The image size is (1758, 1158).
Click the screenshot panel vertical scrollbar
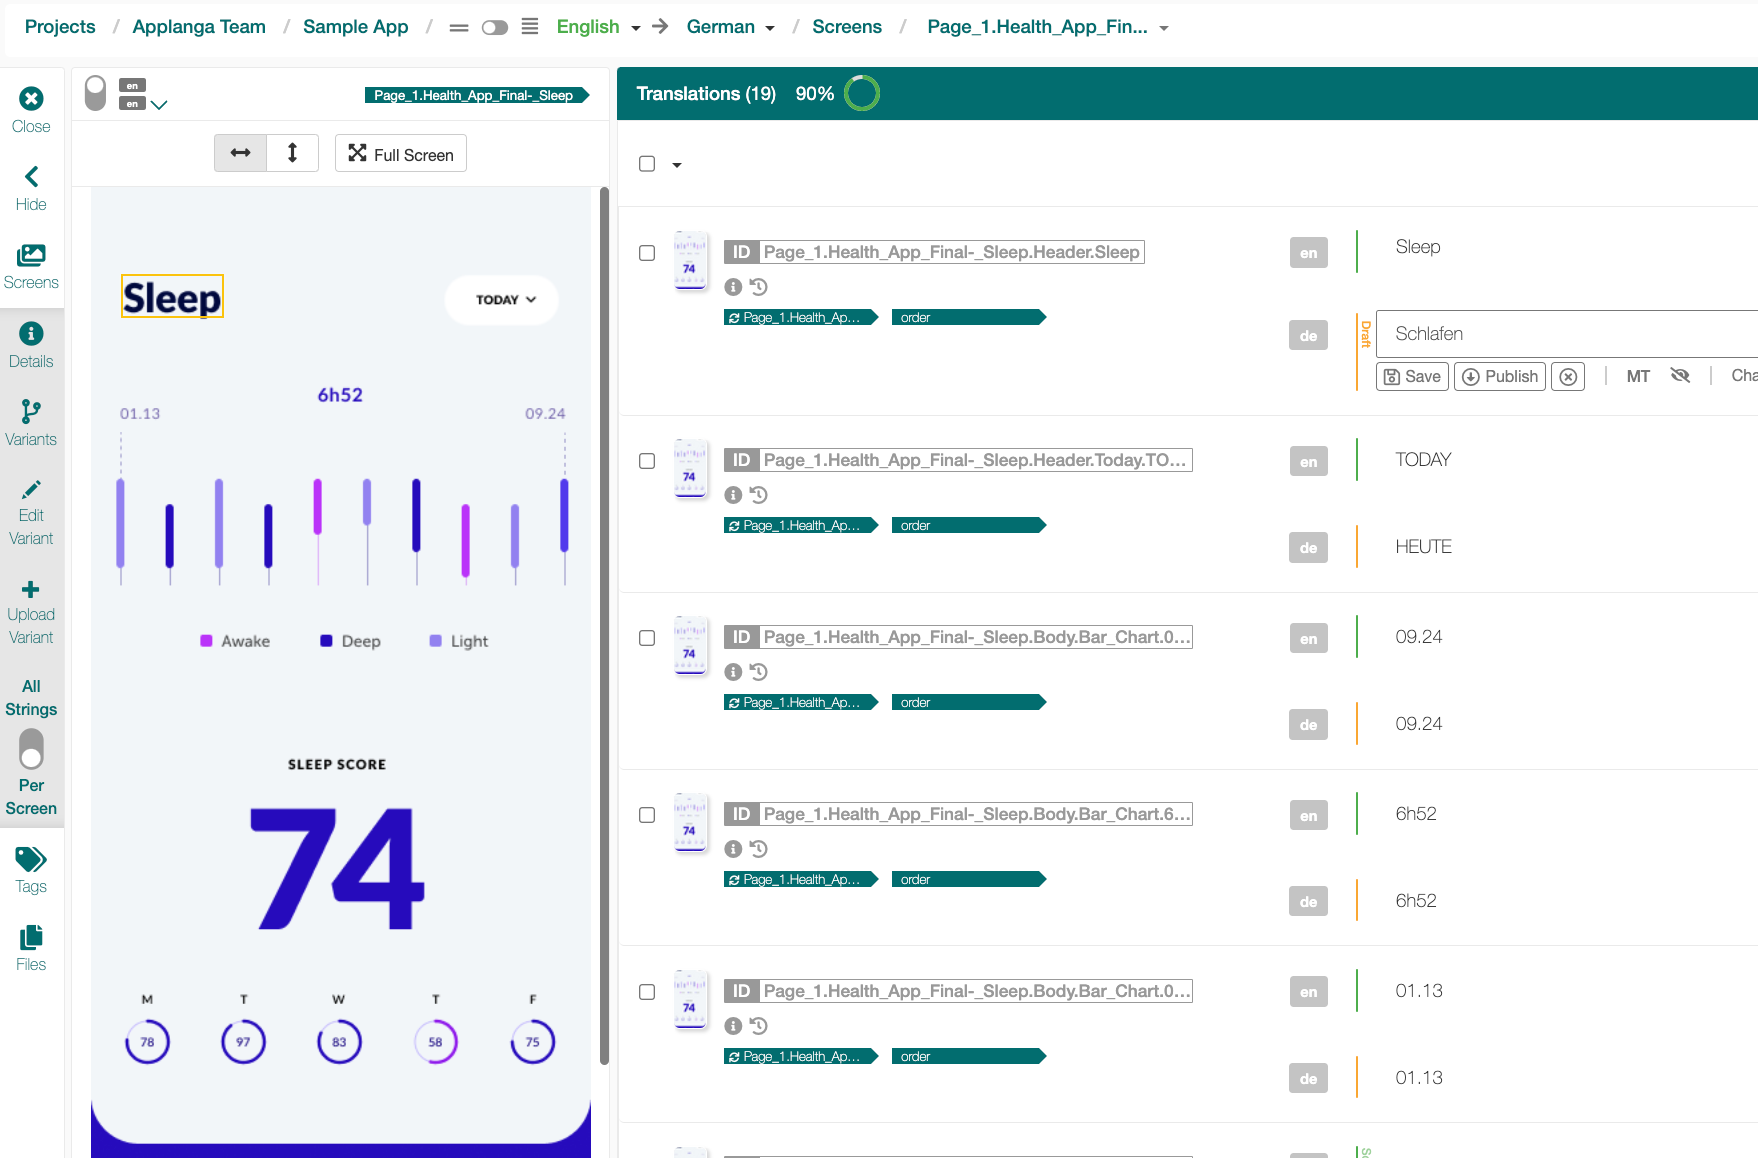click(604, 625)
